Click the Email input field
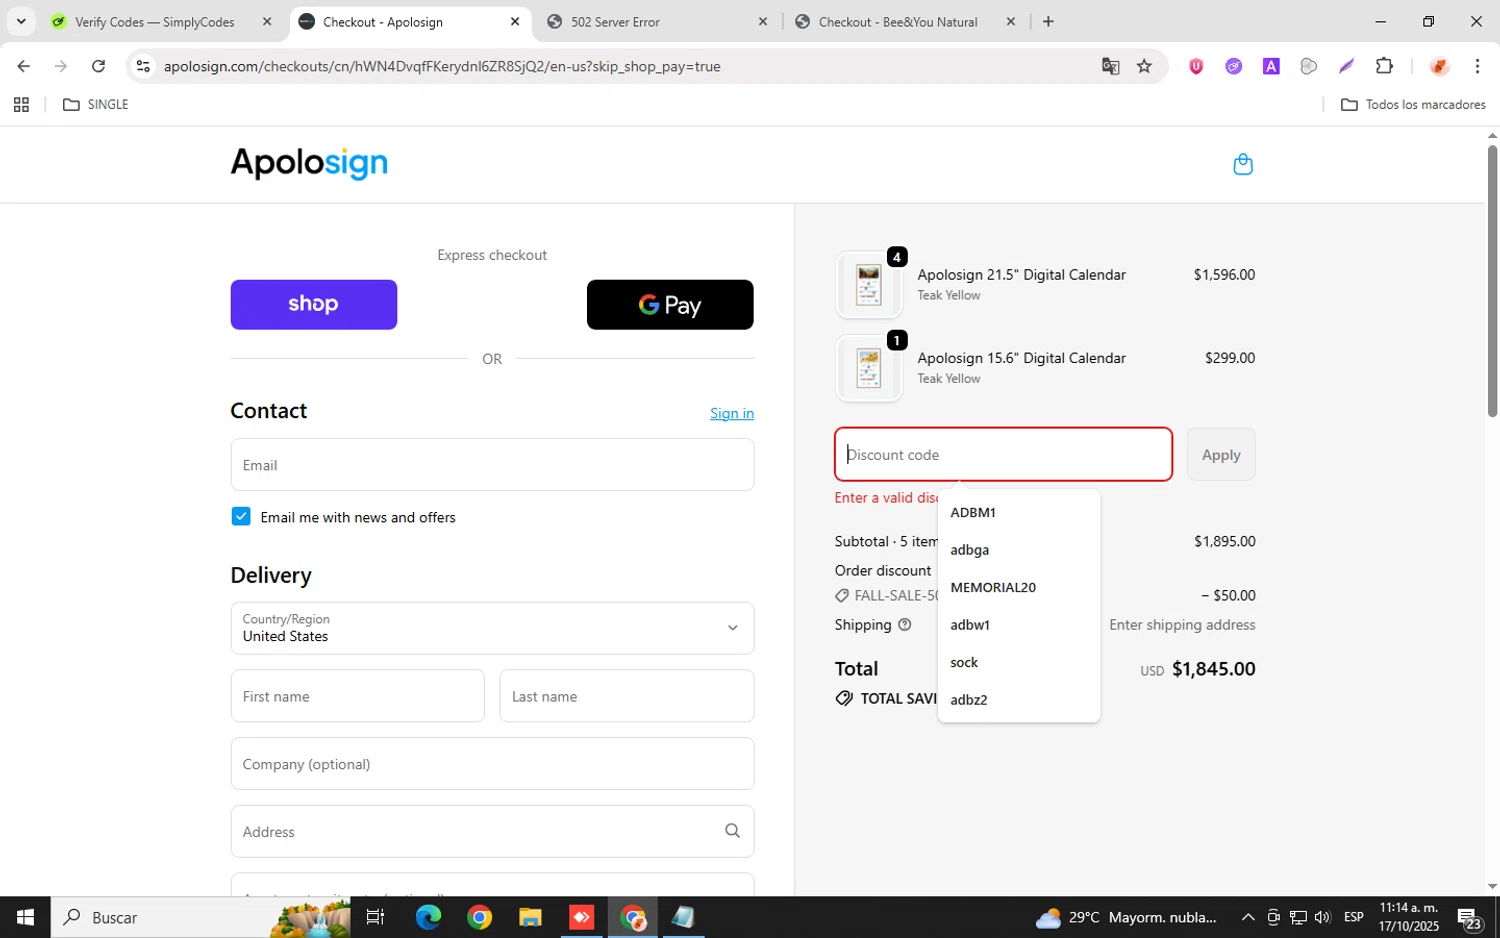Image resolution: width=1500 pixels, height=938 pixels. point(492,465)
